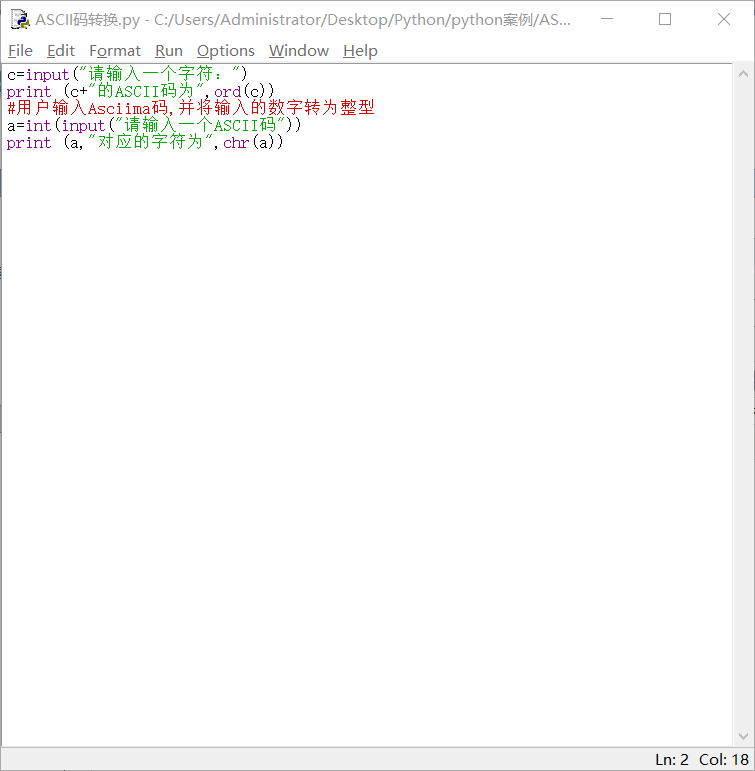Place cursor in print line with ord(c)
Image resolution: width=755 pixels, height=771 pixels.
click(140, 91)
